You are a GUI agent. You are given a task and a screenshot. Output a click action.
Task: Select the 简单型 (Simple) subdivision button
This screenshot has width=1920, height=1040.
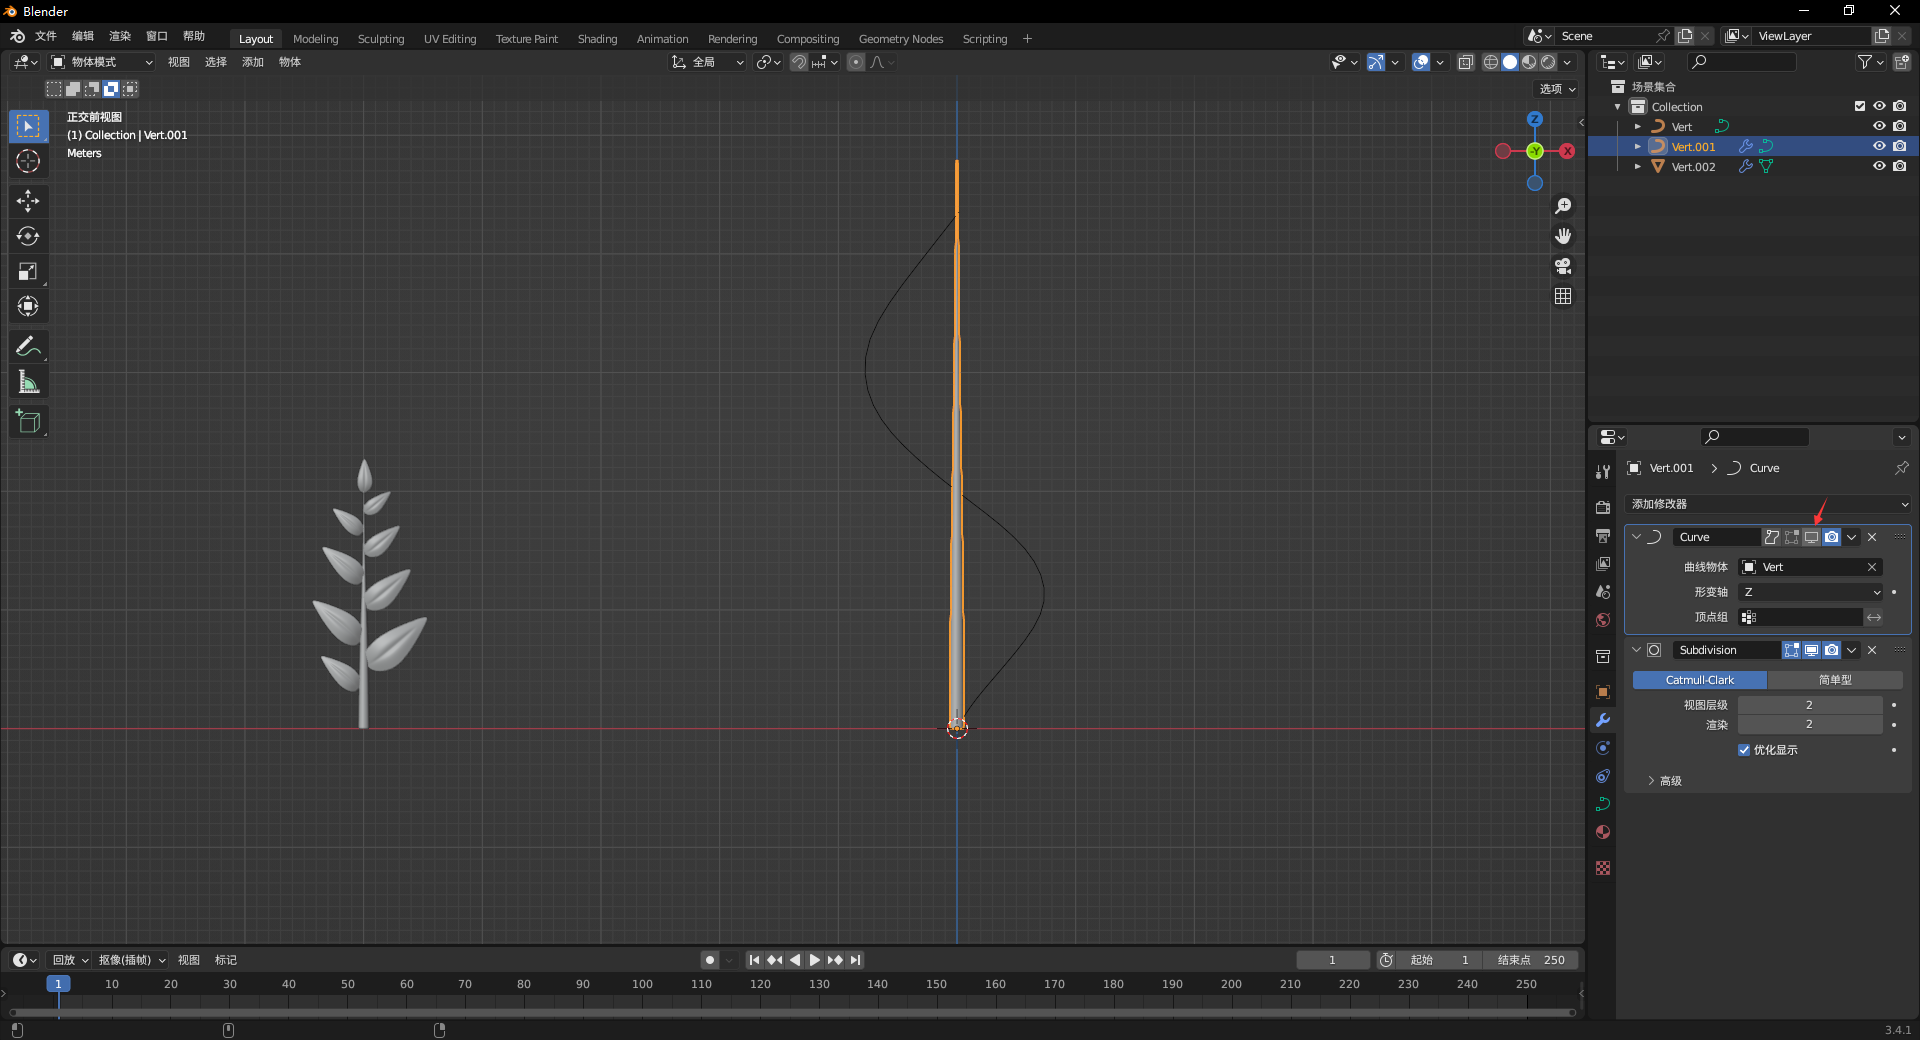pos(1834,680)
